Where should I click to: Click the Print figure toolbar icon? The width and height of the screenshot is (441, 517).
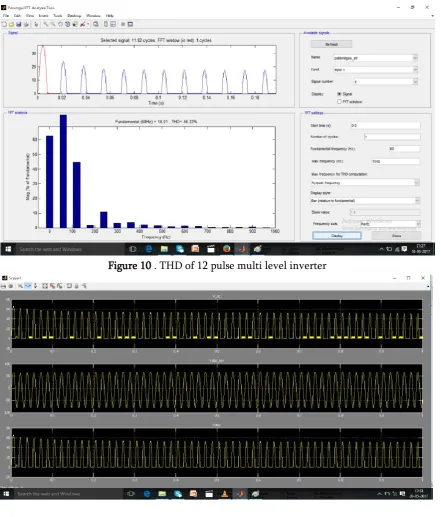(26, 24)
